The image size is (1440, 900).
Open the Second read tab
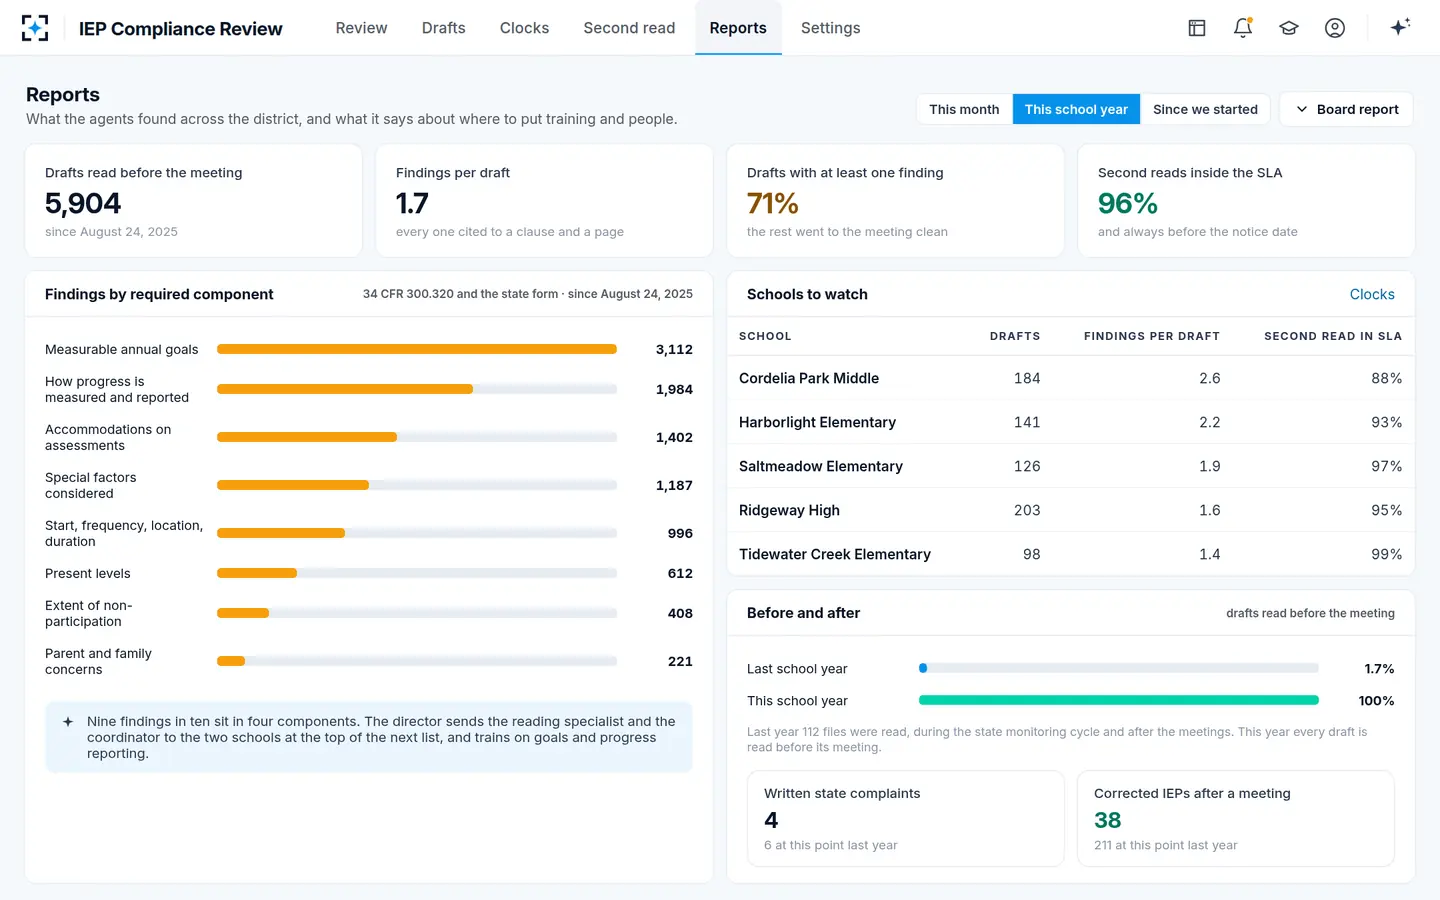tap(629, 28)
